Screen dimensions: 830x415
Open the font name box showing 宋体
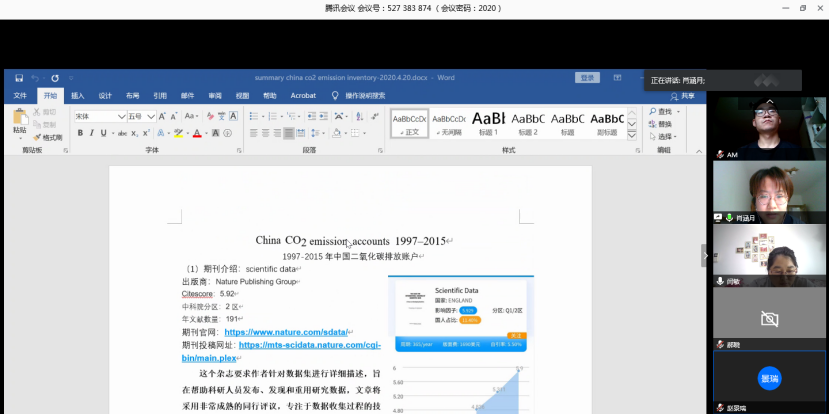click(100, 116)
